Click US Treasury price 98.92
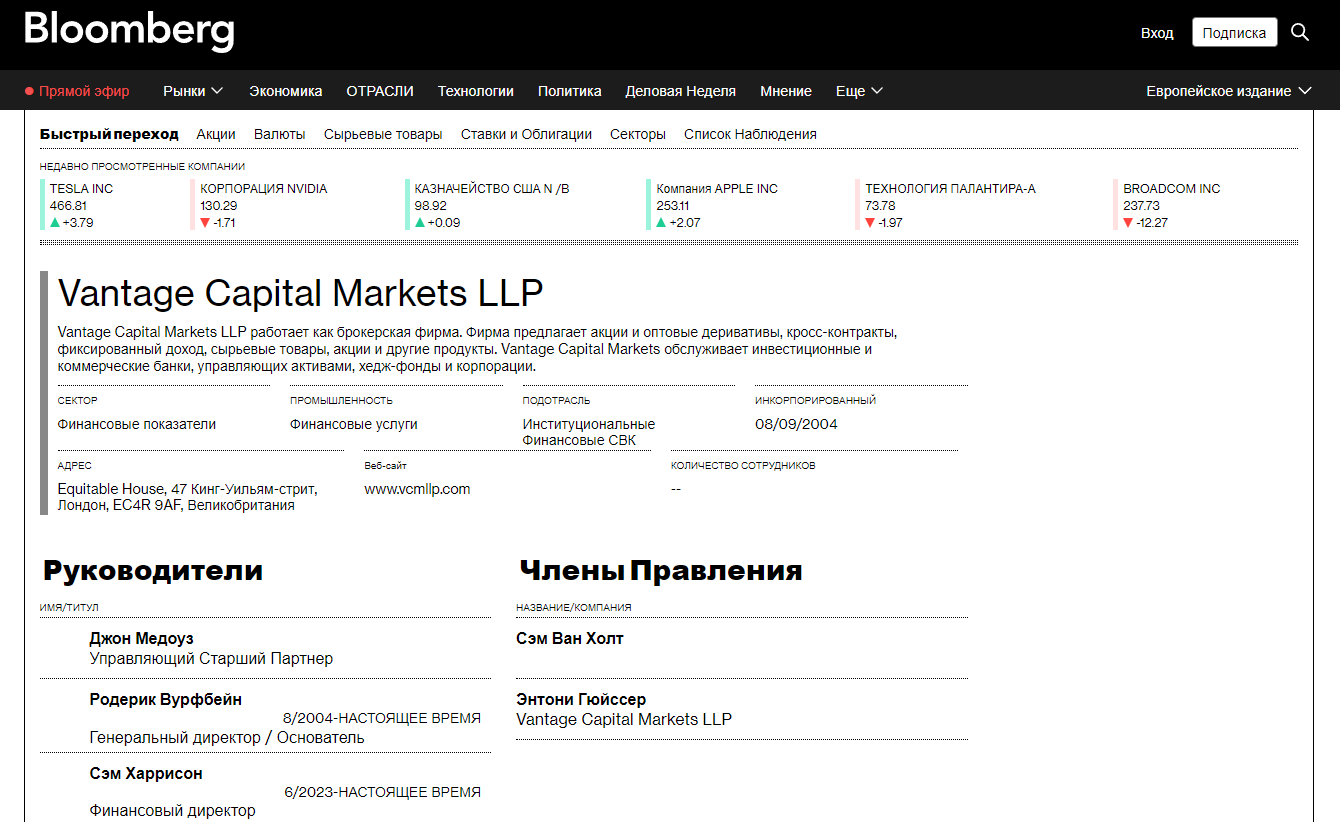1340x822 pixels. (x=431, y=205)
